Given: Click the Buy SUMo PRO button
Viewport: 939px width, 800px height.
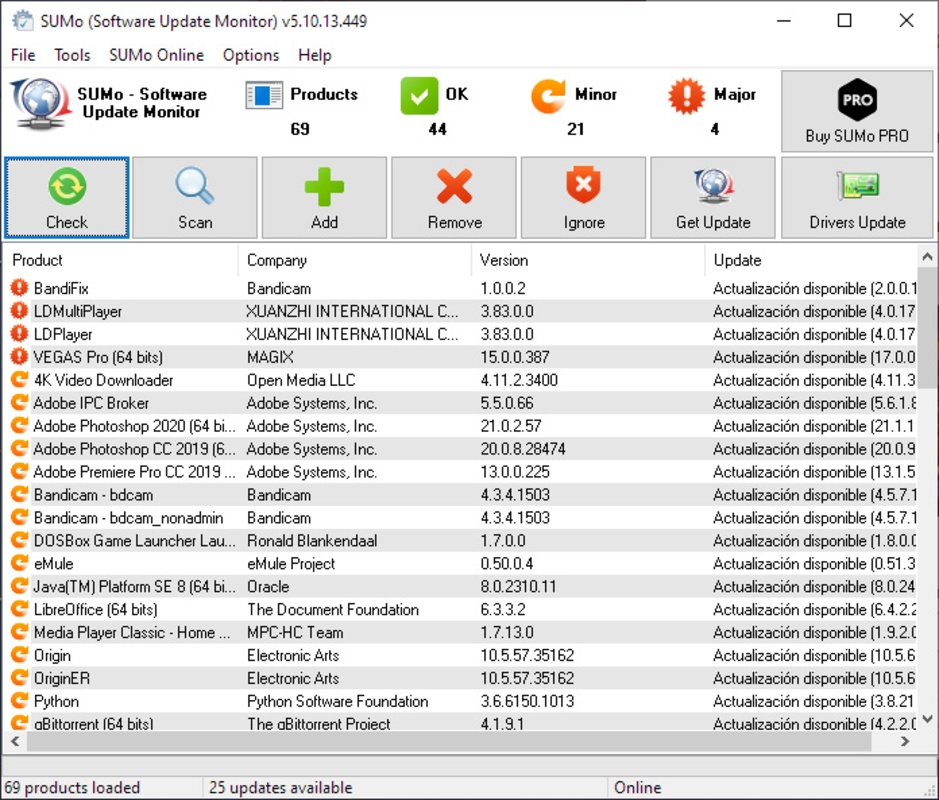Looking at the screenshot, I should click(x=857, y=111).
